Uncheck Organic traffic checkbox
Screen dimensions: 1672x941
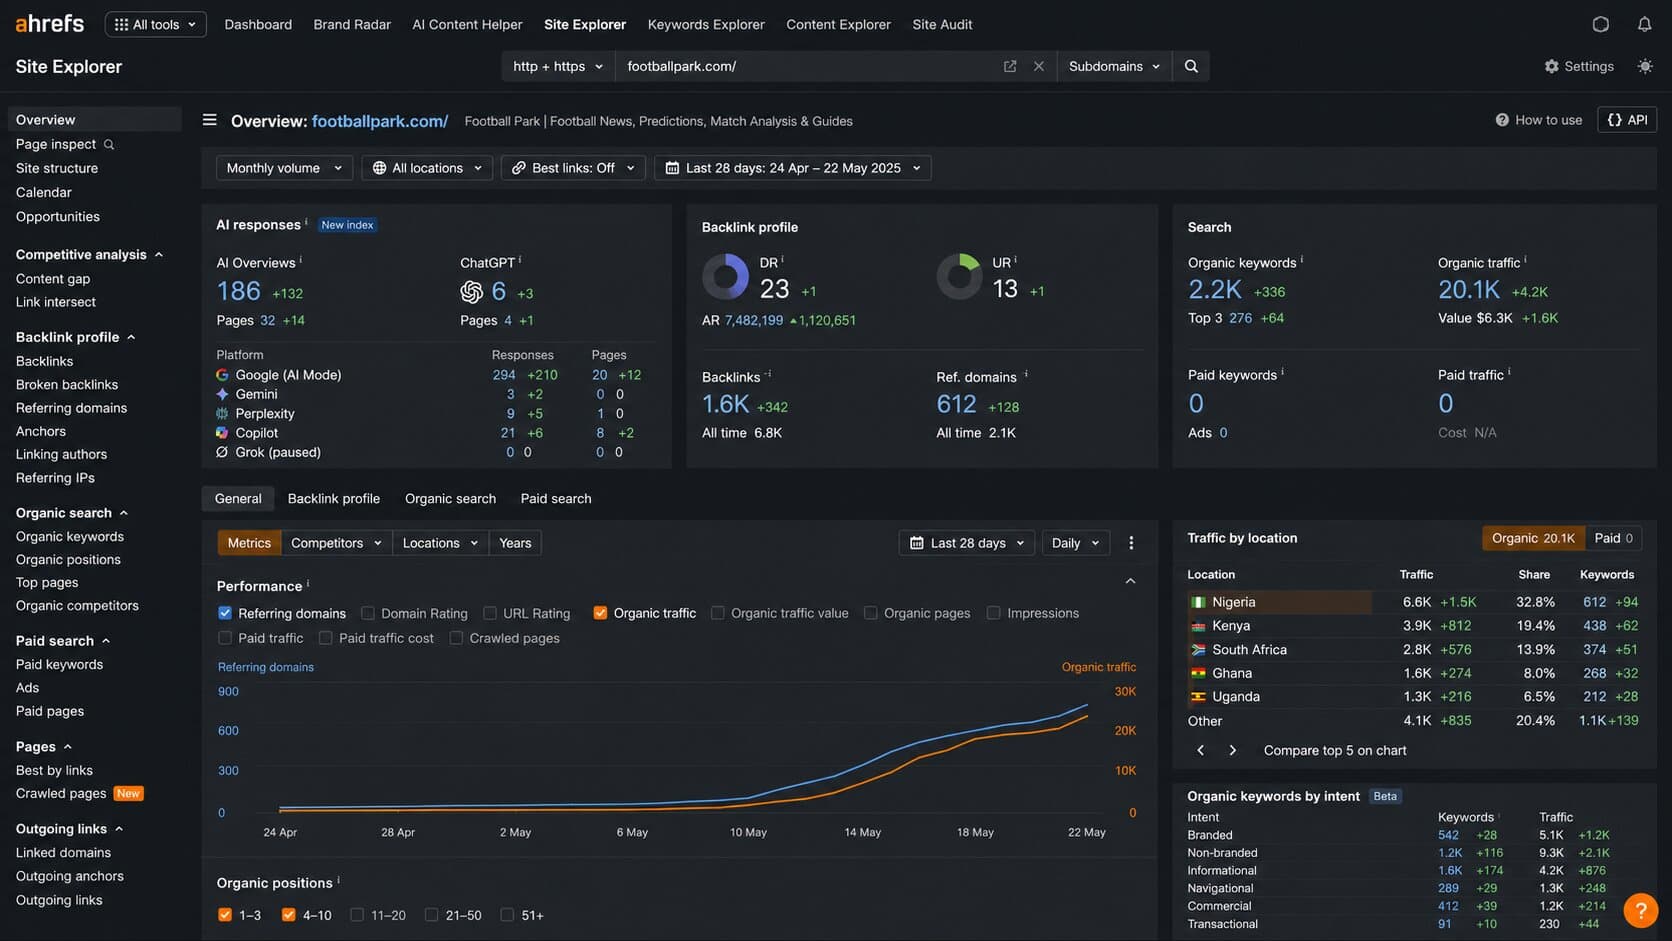[x=600, y=613]
